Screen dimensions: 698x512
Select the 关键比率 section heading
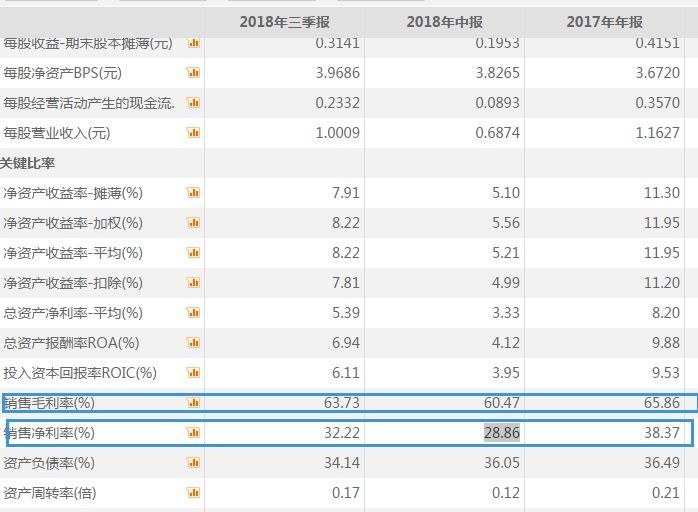click(x=27, y=163)
